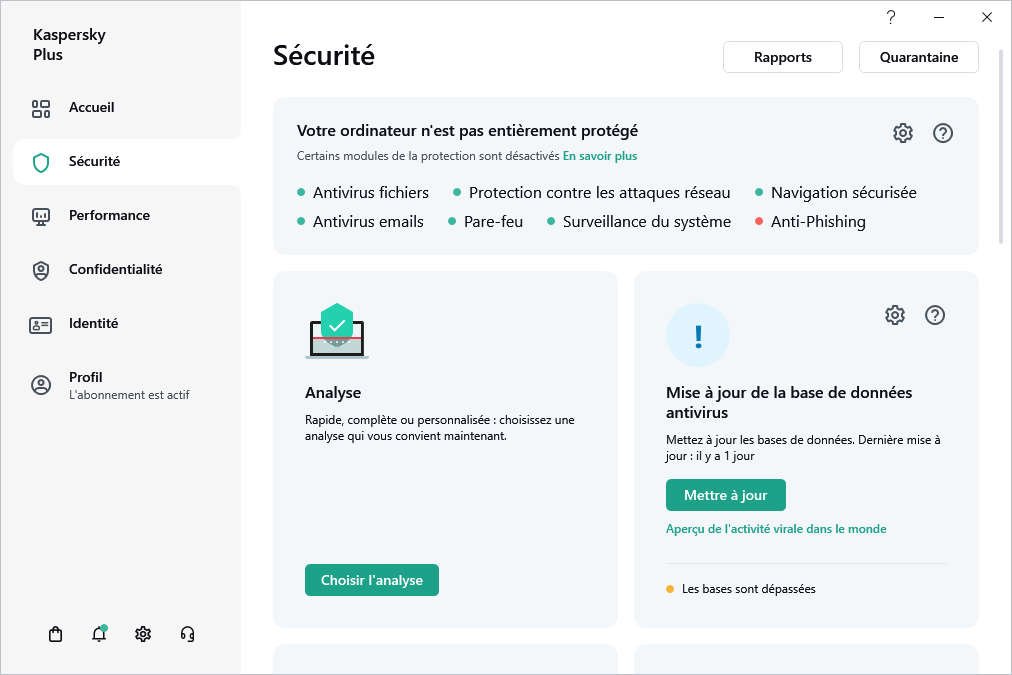
Task: Click the En savoir plus link
Action: 601,157
